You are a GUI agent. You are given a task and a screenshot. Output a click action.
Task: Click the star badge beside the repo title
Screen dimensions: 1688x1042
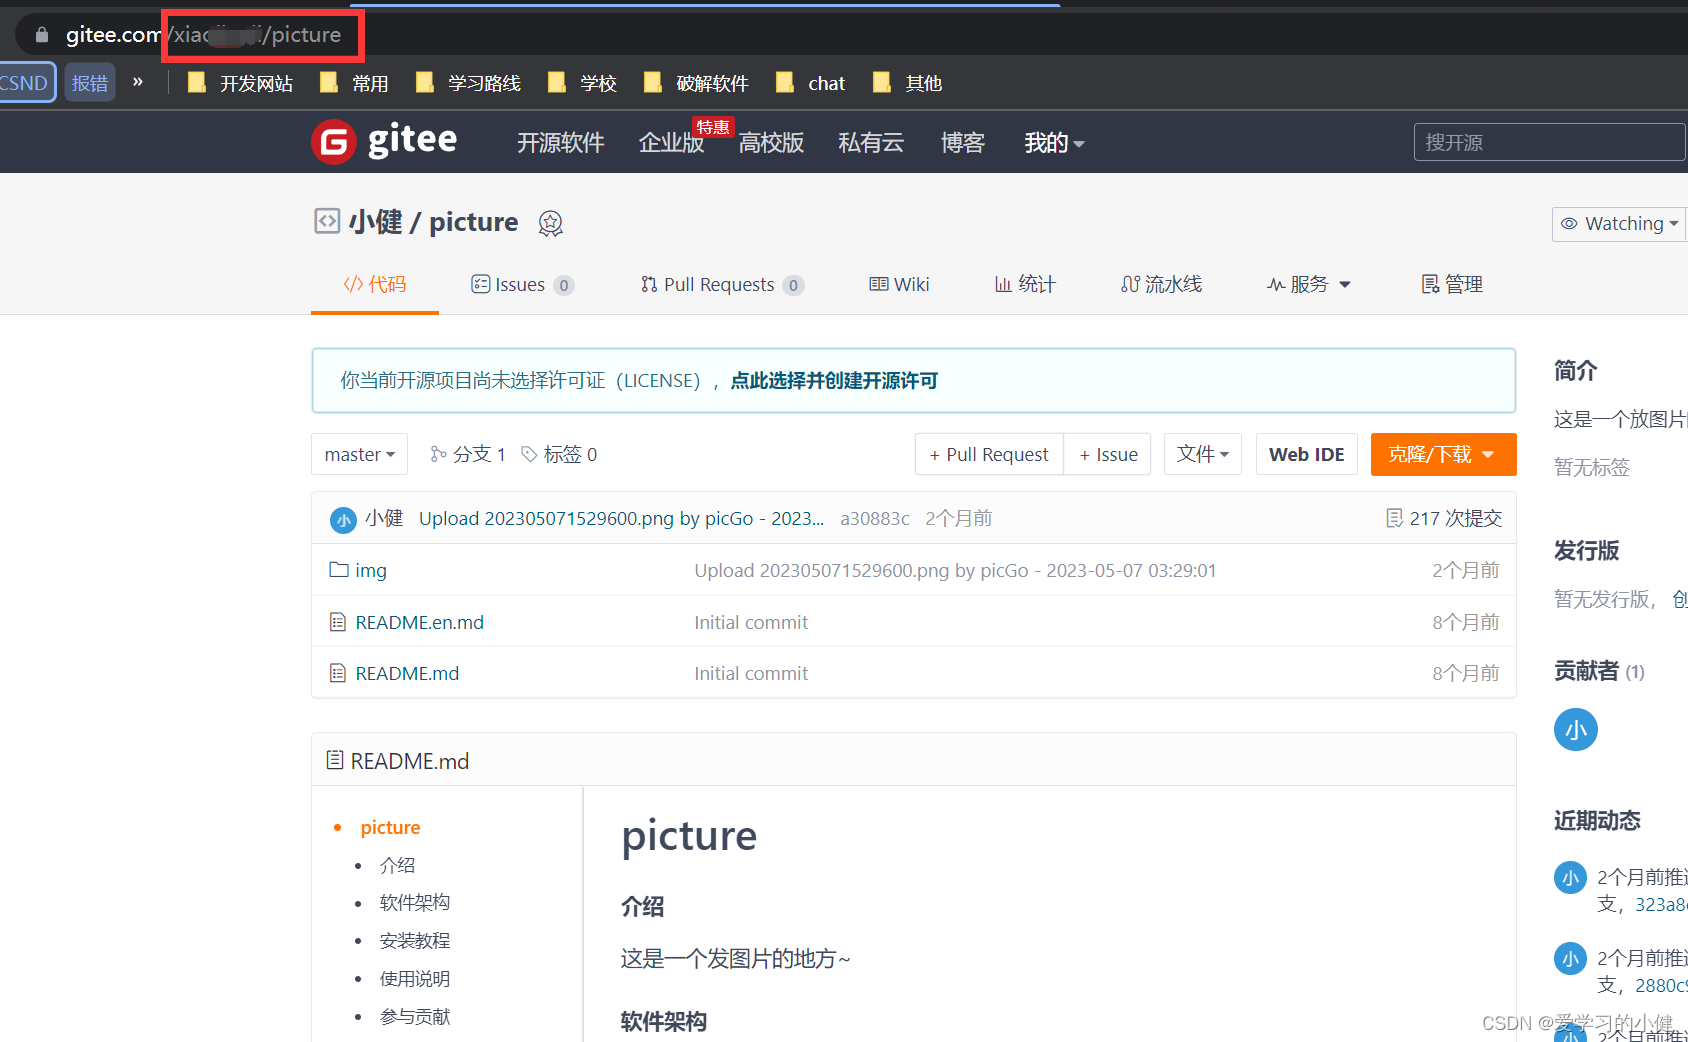(551, 223)
